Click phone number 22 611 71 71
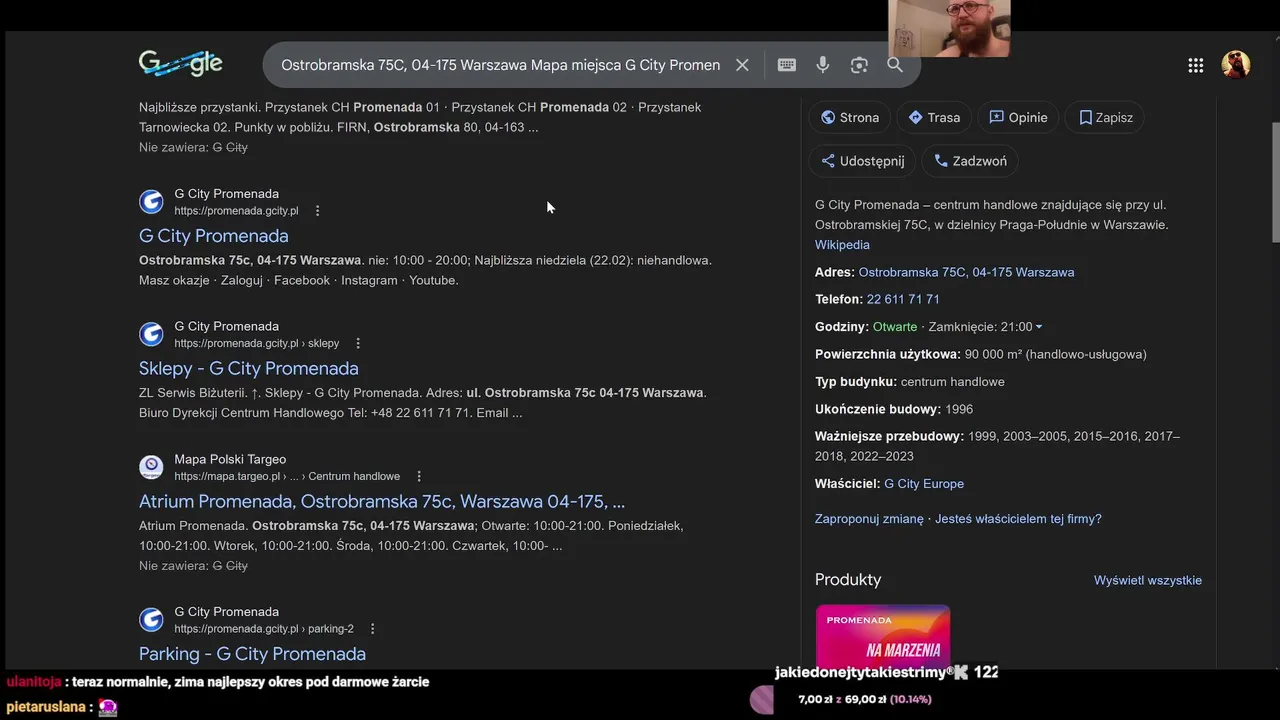 (903, 299)
